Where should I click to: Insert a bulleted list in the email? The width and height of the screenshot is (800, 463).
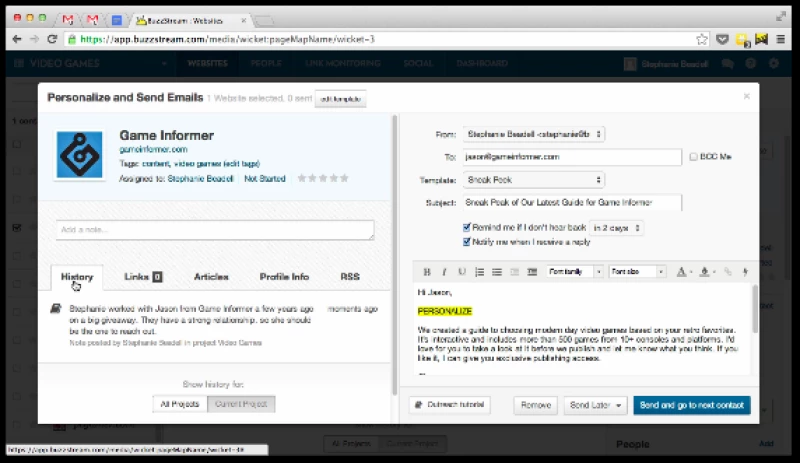tap(497, 271)
